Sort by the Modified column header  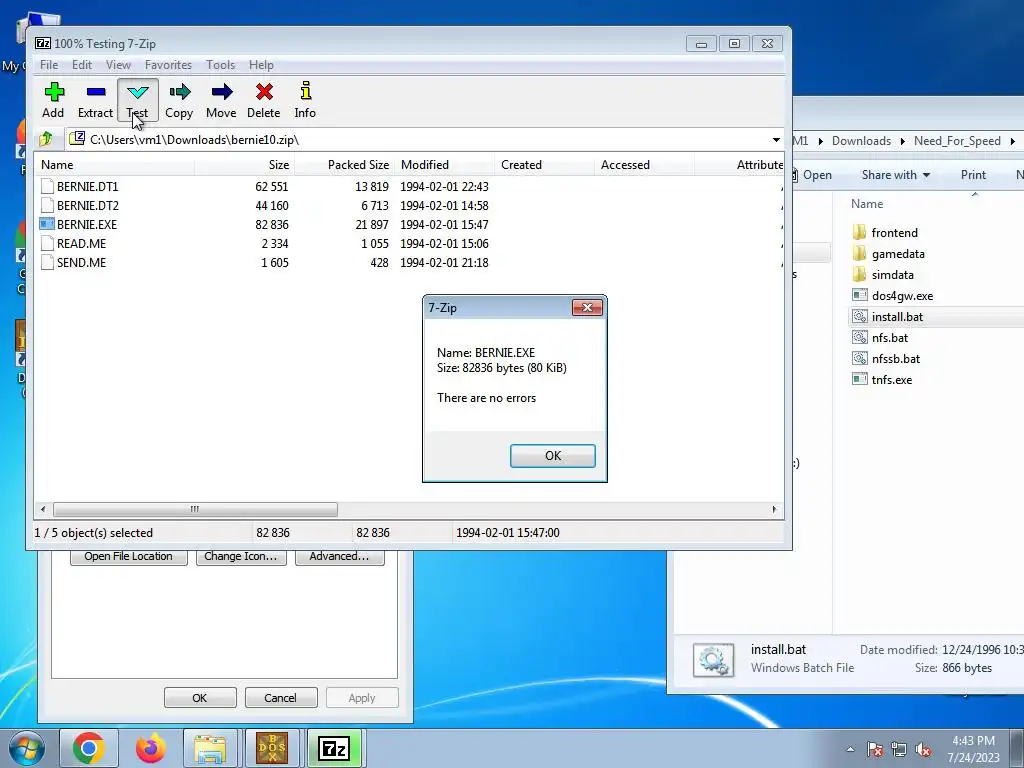444,165
